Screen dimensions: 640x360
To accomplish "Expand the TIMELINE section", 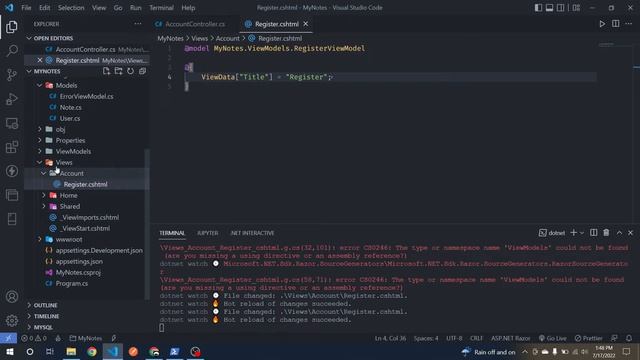I will pos(29,316).
